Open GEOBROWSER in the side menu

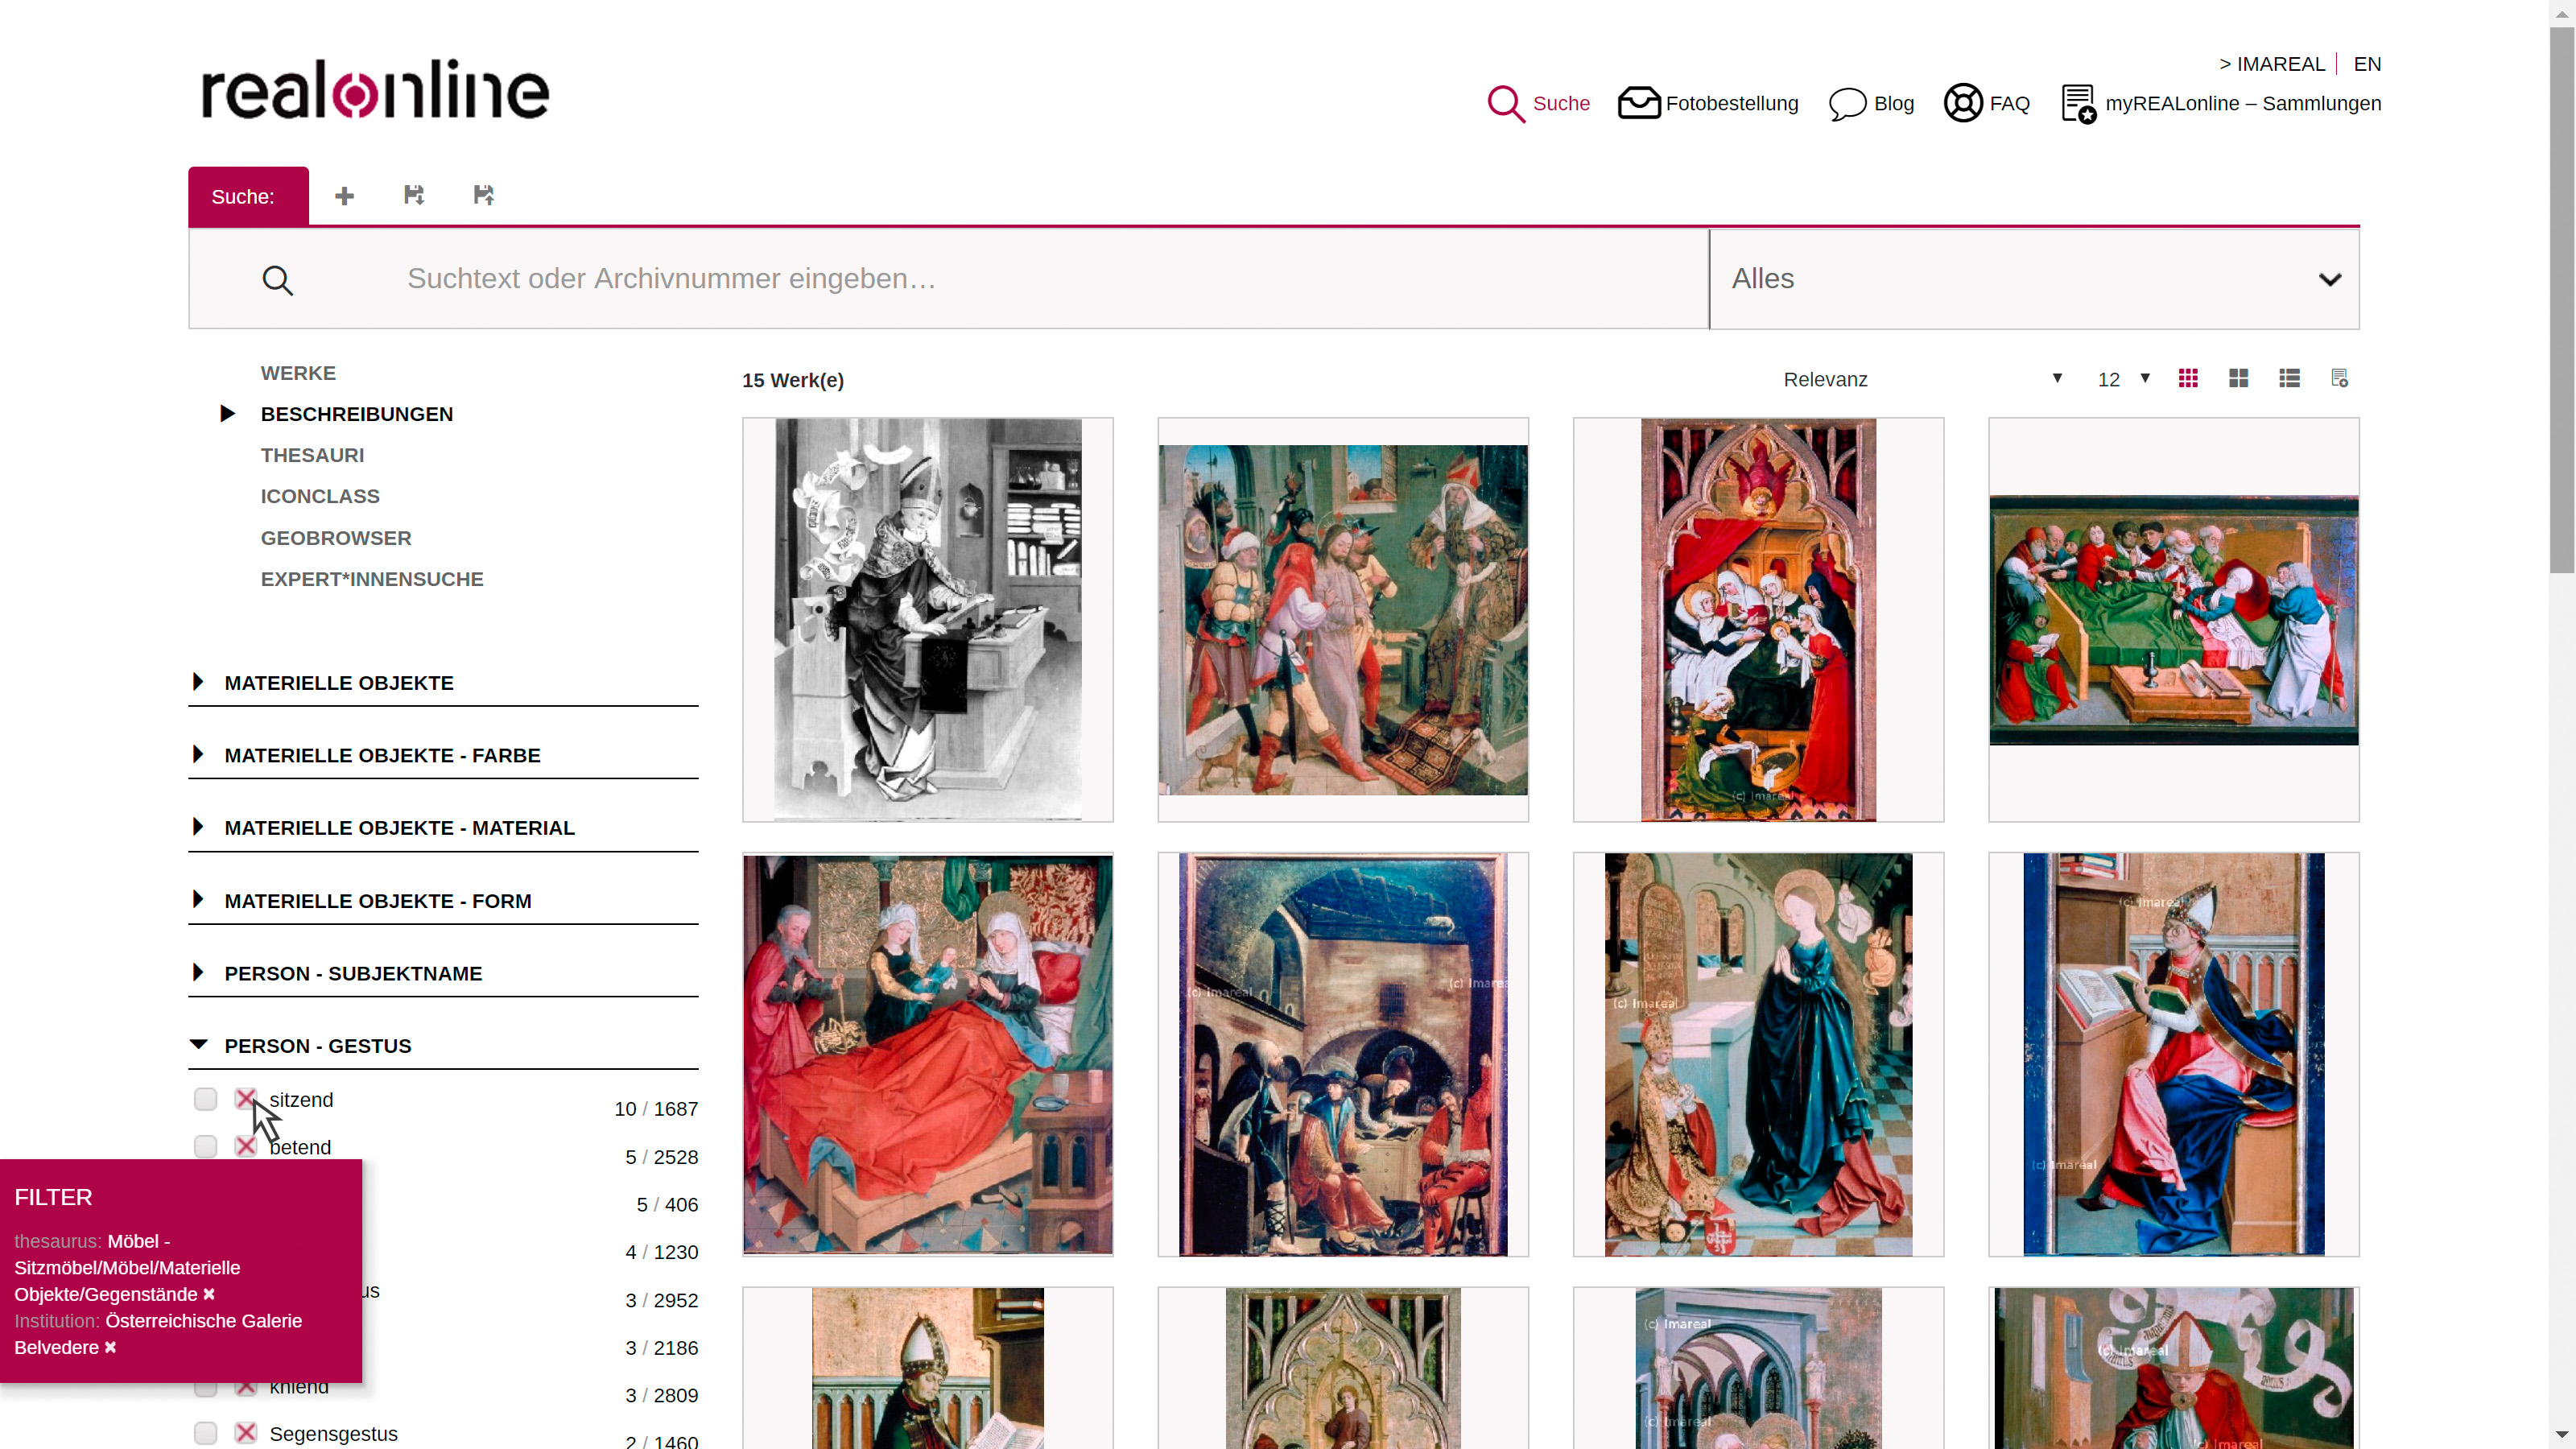[x=336, y=538]
